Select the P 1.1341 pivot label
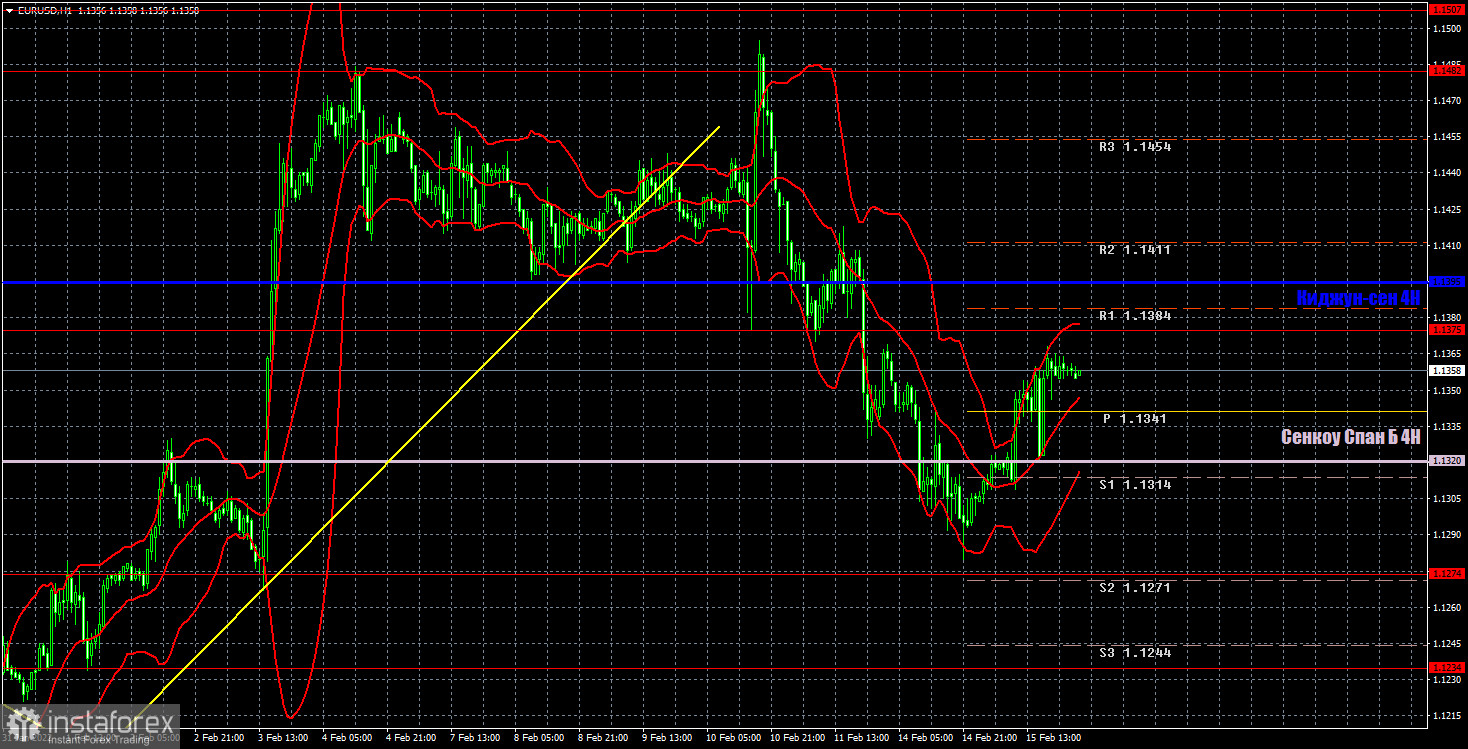This screenshot has width=1468, height=749. (x=1134, y=419)
